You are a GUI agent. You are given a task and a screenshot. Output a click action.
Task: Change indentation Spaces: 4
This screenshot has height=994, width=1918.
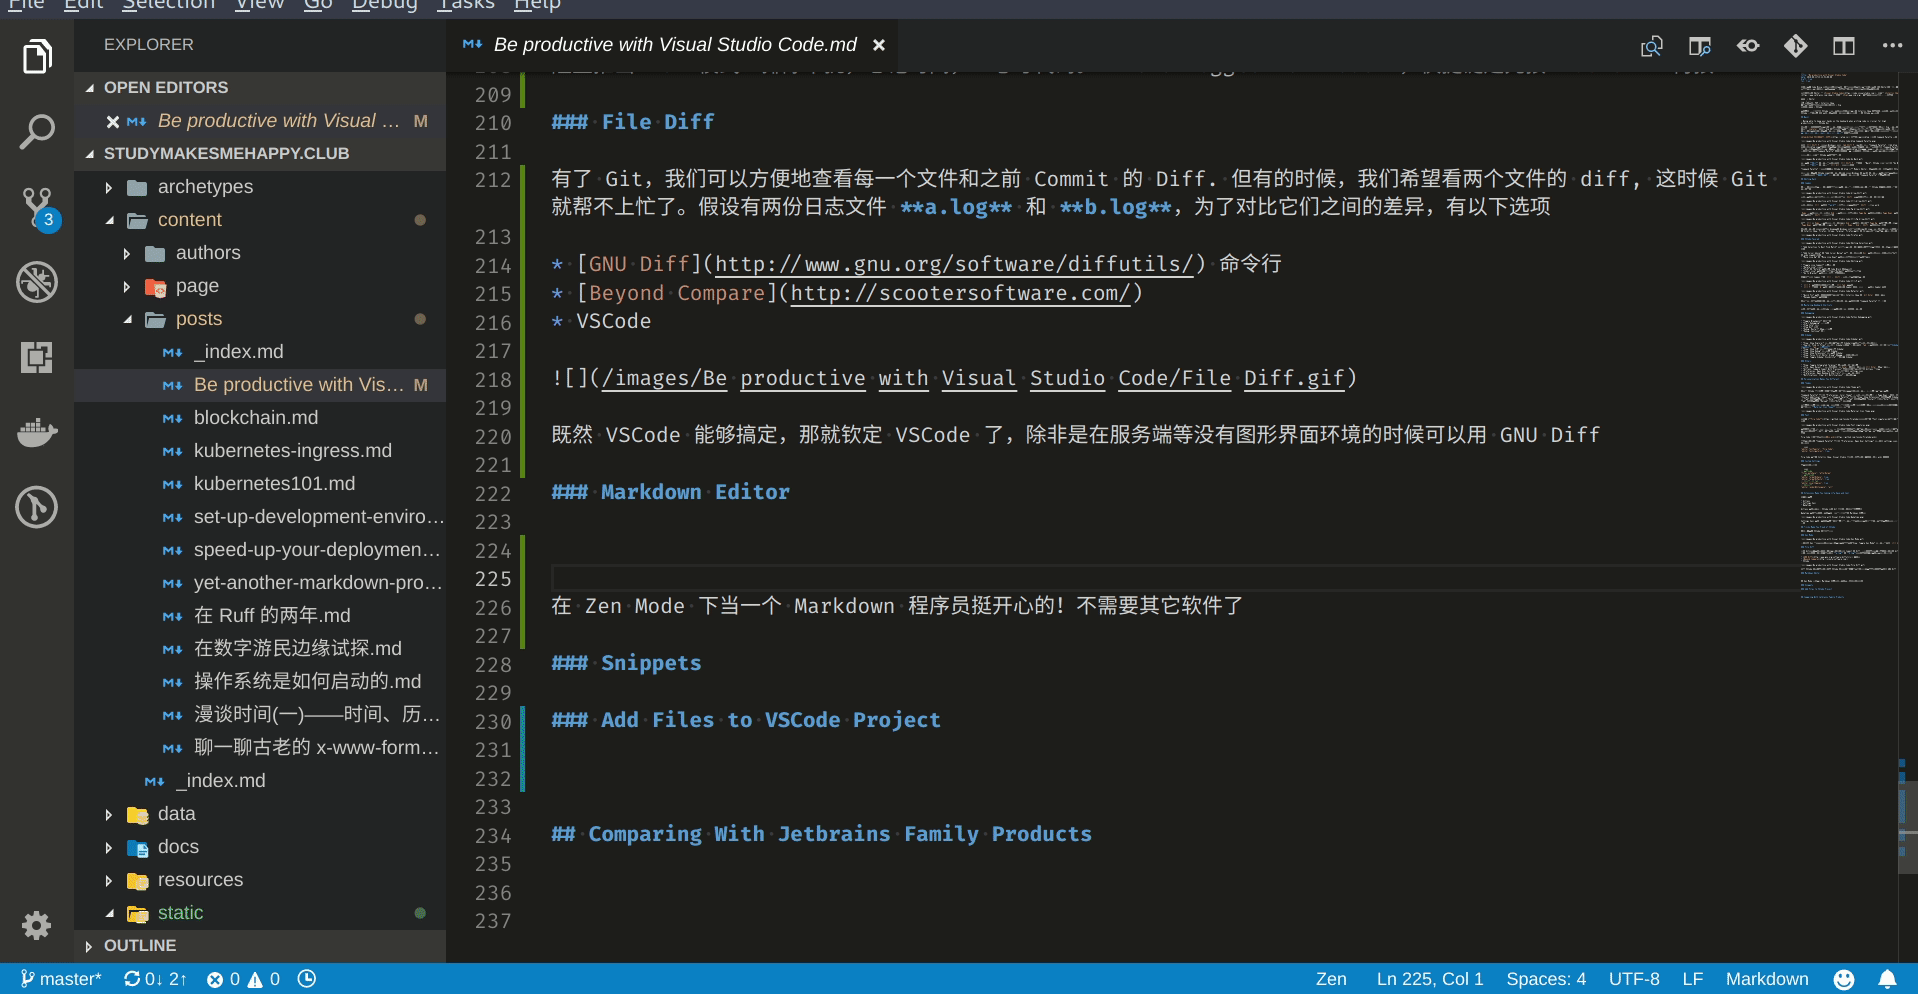pyautogui.click(x=1546, y=979)
